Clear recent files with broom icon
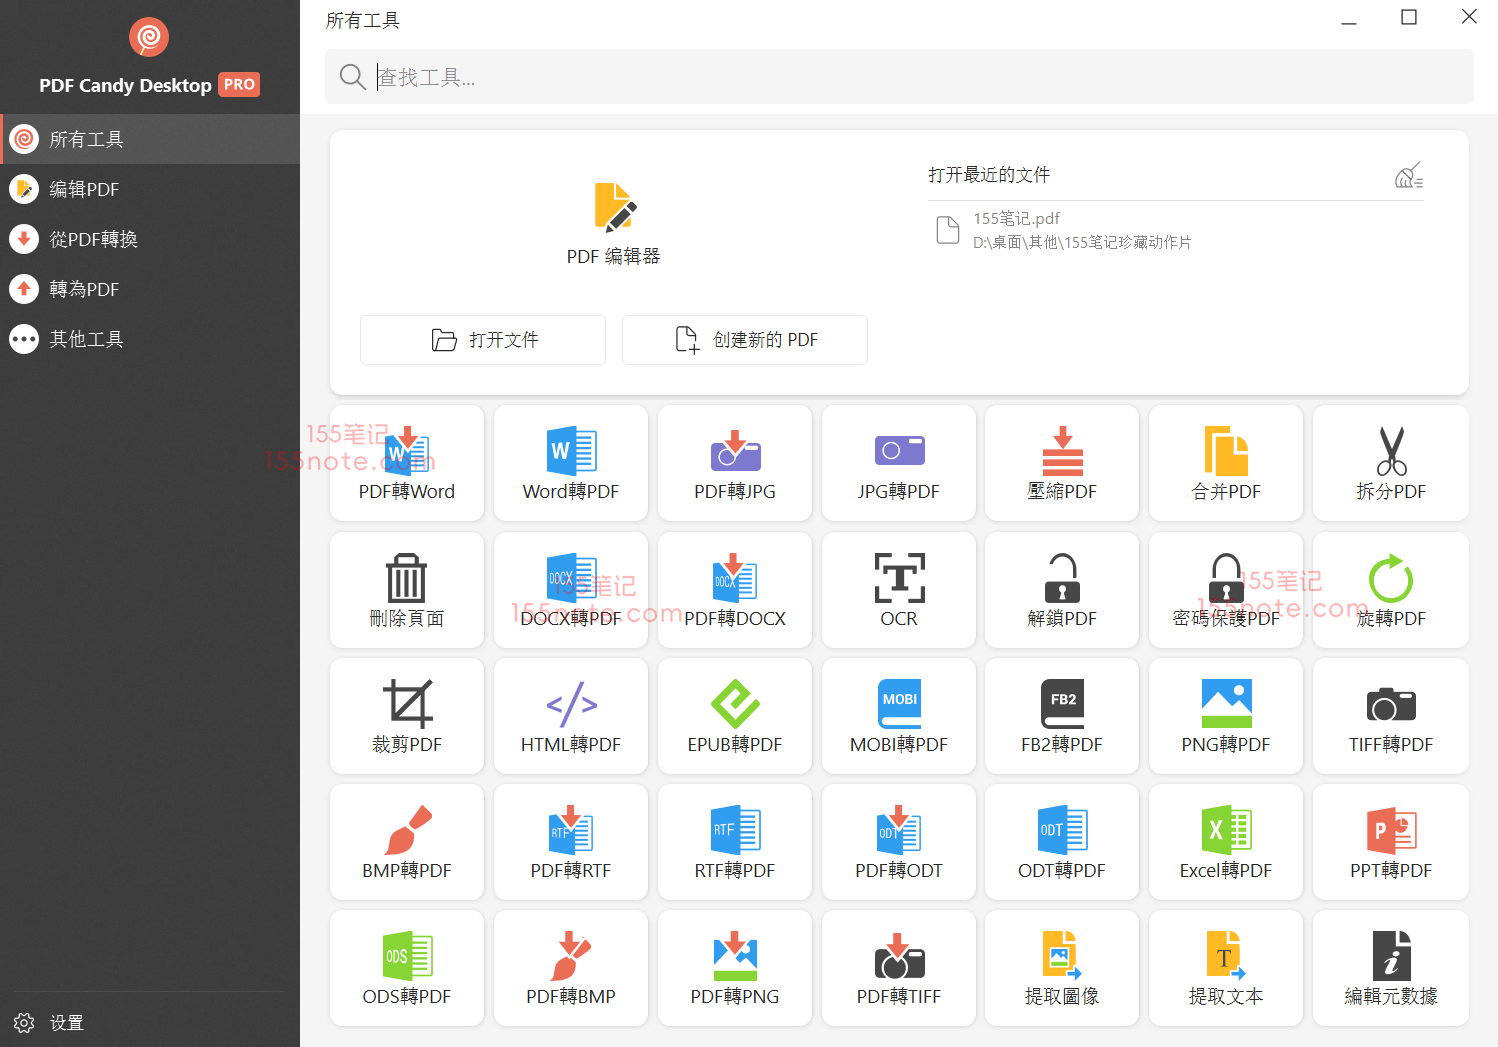The width and height of the screenshot is (1498, 1047). click(x=1408, y=176)
